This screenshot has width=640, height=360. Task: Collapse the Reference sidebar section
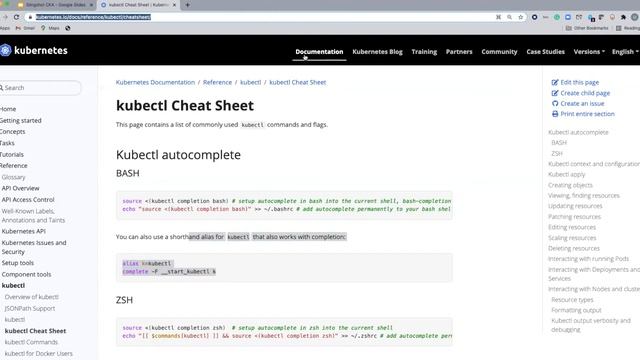[13, 166]
